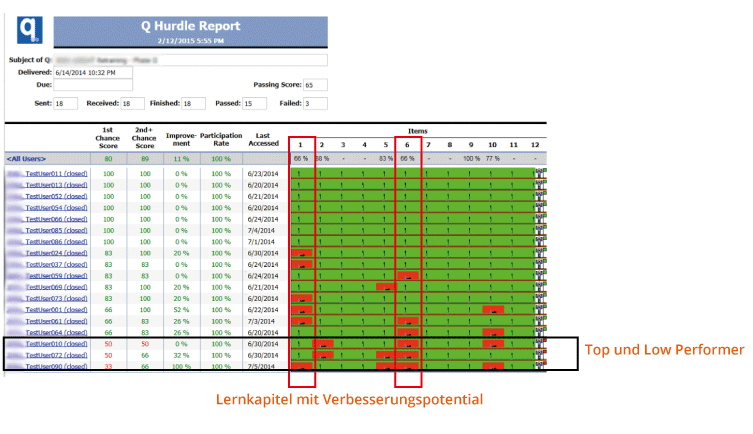Click TestUser024's red item 1 cell
The height and width of the screenshot is (434, 753).
pyautogui.click(x=302, y=253)
